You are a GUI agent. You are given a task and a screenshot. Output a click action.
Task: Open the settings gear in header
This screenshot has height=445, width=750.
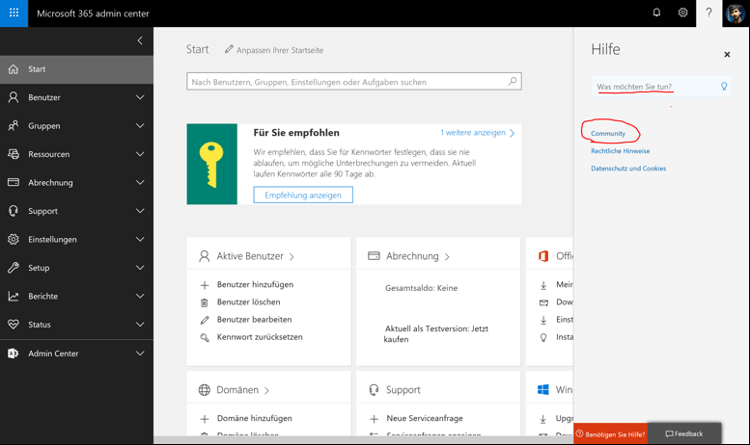[683, 13]
